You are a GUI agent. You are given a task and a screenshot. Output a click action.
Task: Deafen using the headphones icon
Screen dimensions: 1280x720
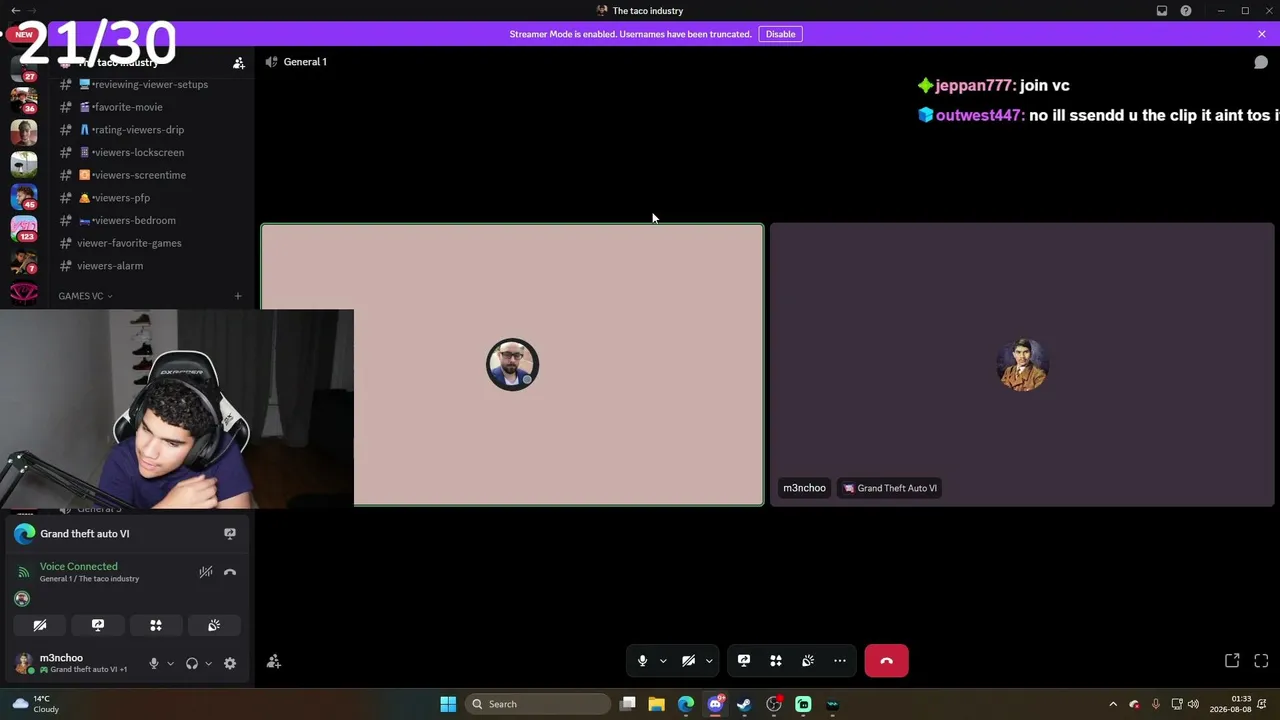192,663
